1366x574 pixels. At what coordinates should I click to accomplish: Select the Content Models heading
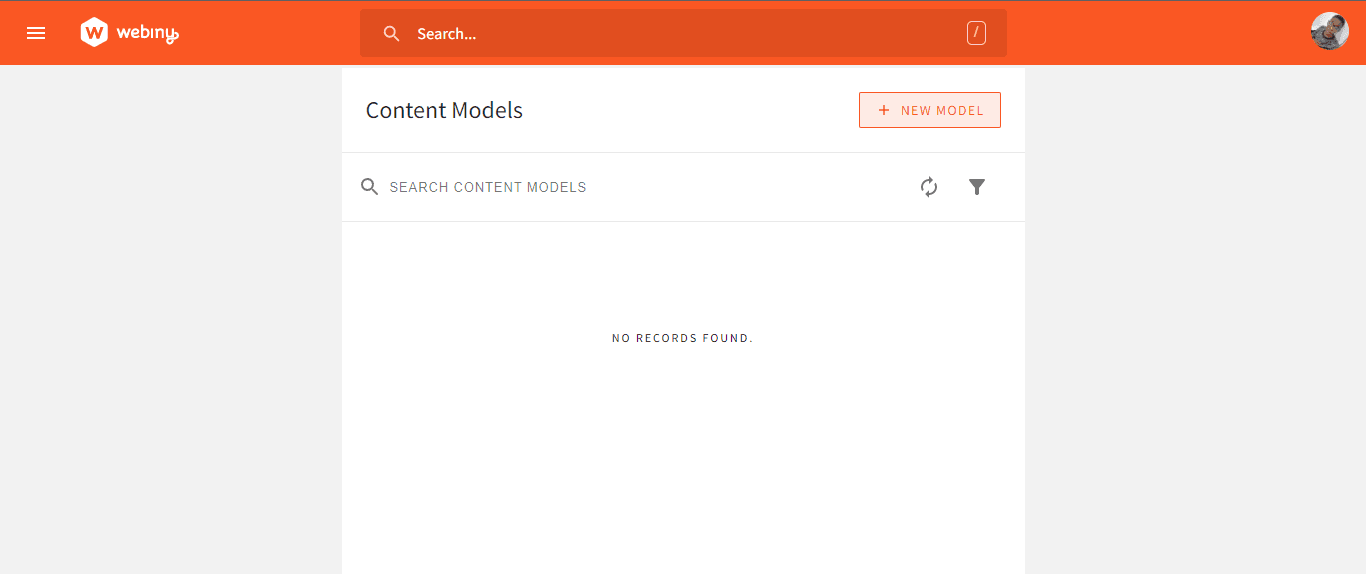(444, 110)
